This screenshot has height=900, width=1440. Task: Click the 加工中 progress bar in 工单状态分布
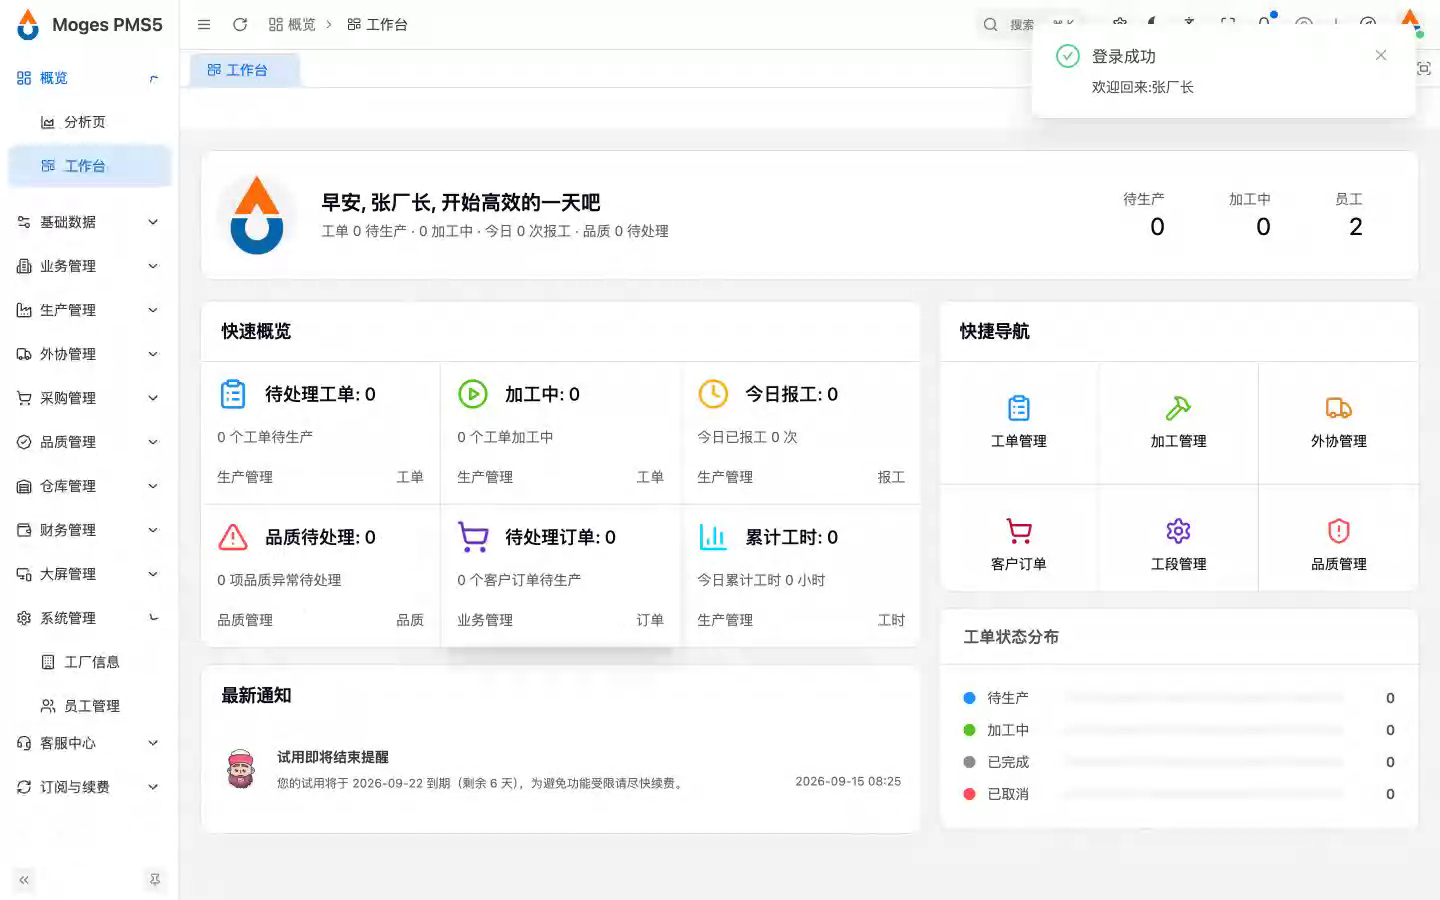click(1205, 730)
